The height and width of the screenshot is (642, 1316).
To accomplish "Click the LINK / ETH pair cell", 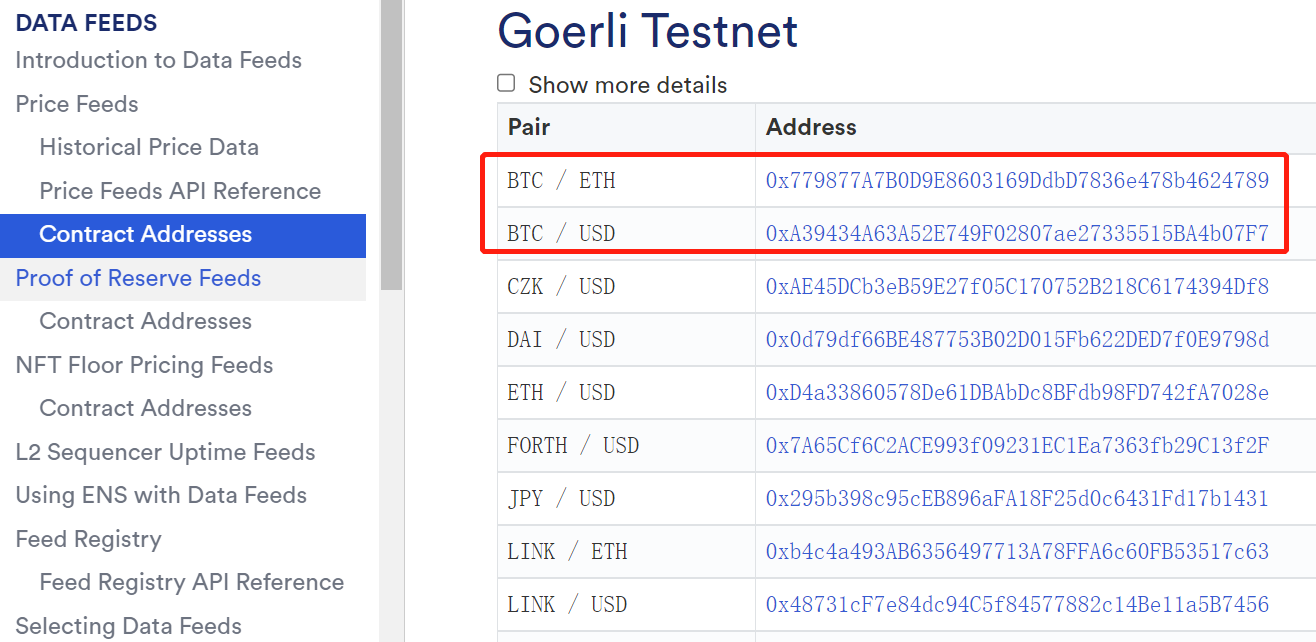I will [626, 552].
